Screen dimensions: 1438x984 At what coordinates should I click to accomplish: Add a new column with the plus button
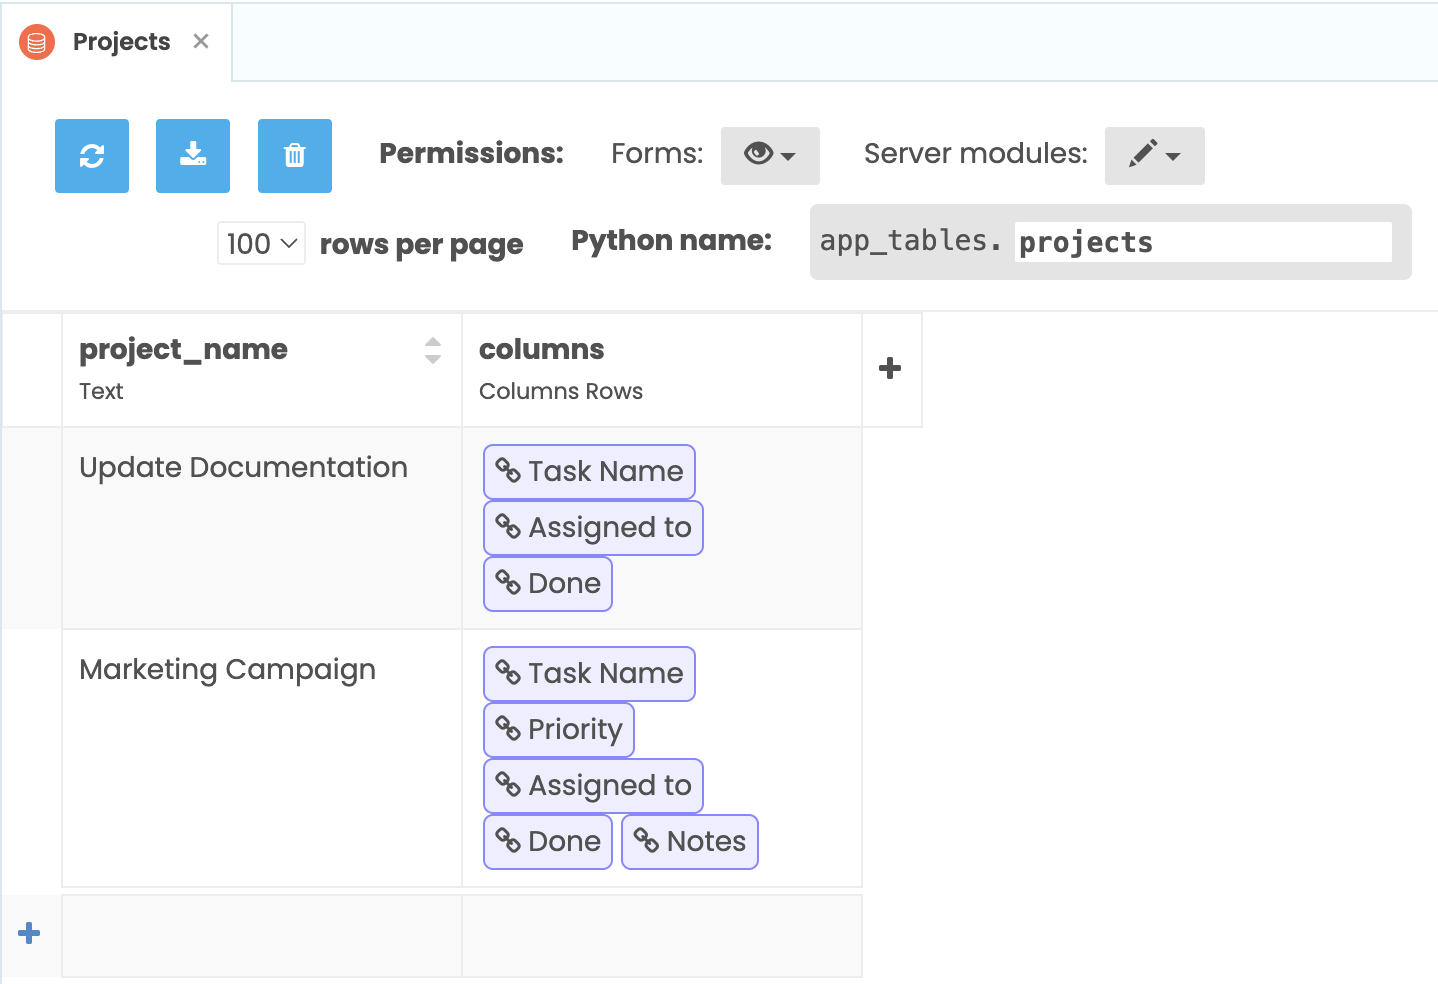click(889, 368)
